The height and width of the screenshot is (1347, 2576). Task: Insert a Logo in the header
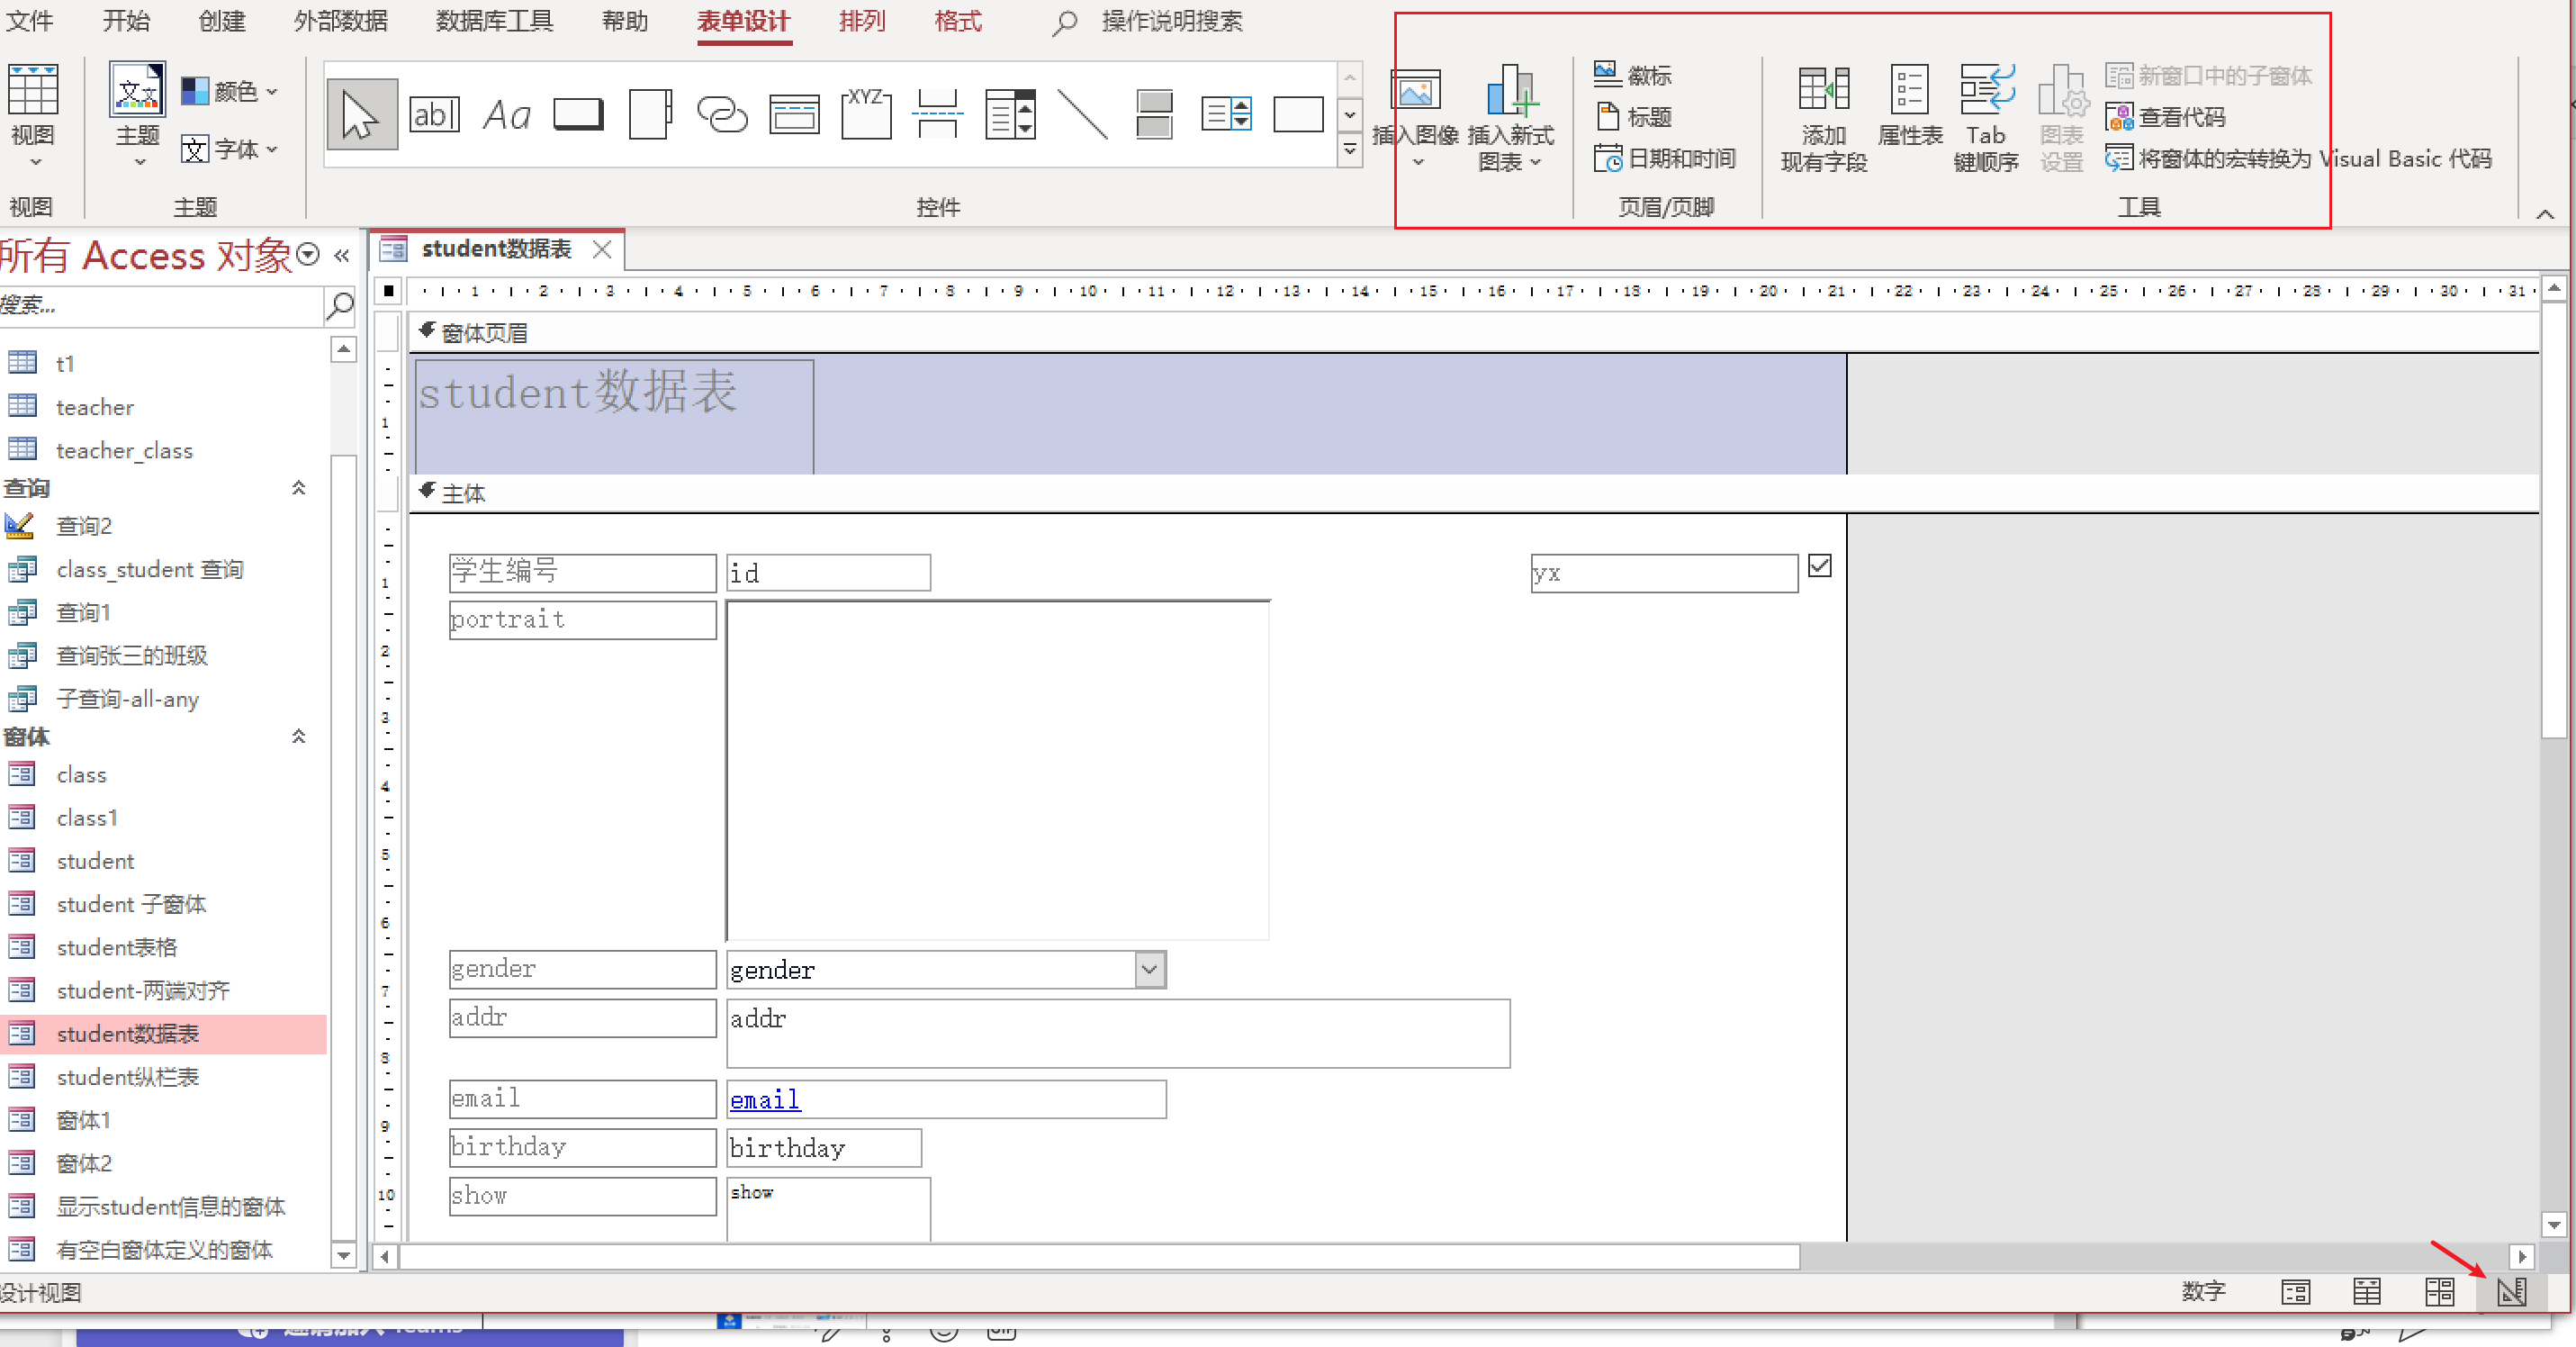(x=1632, y=75)
